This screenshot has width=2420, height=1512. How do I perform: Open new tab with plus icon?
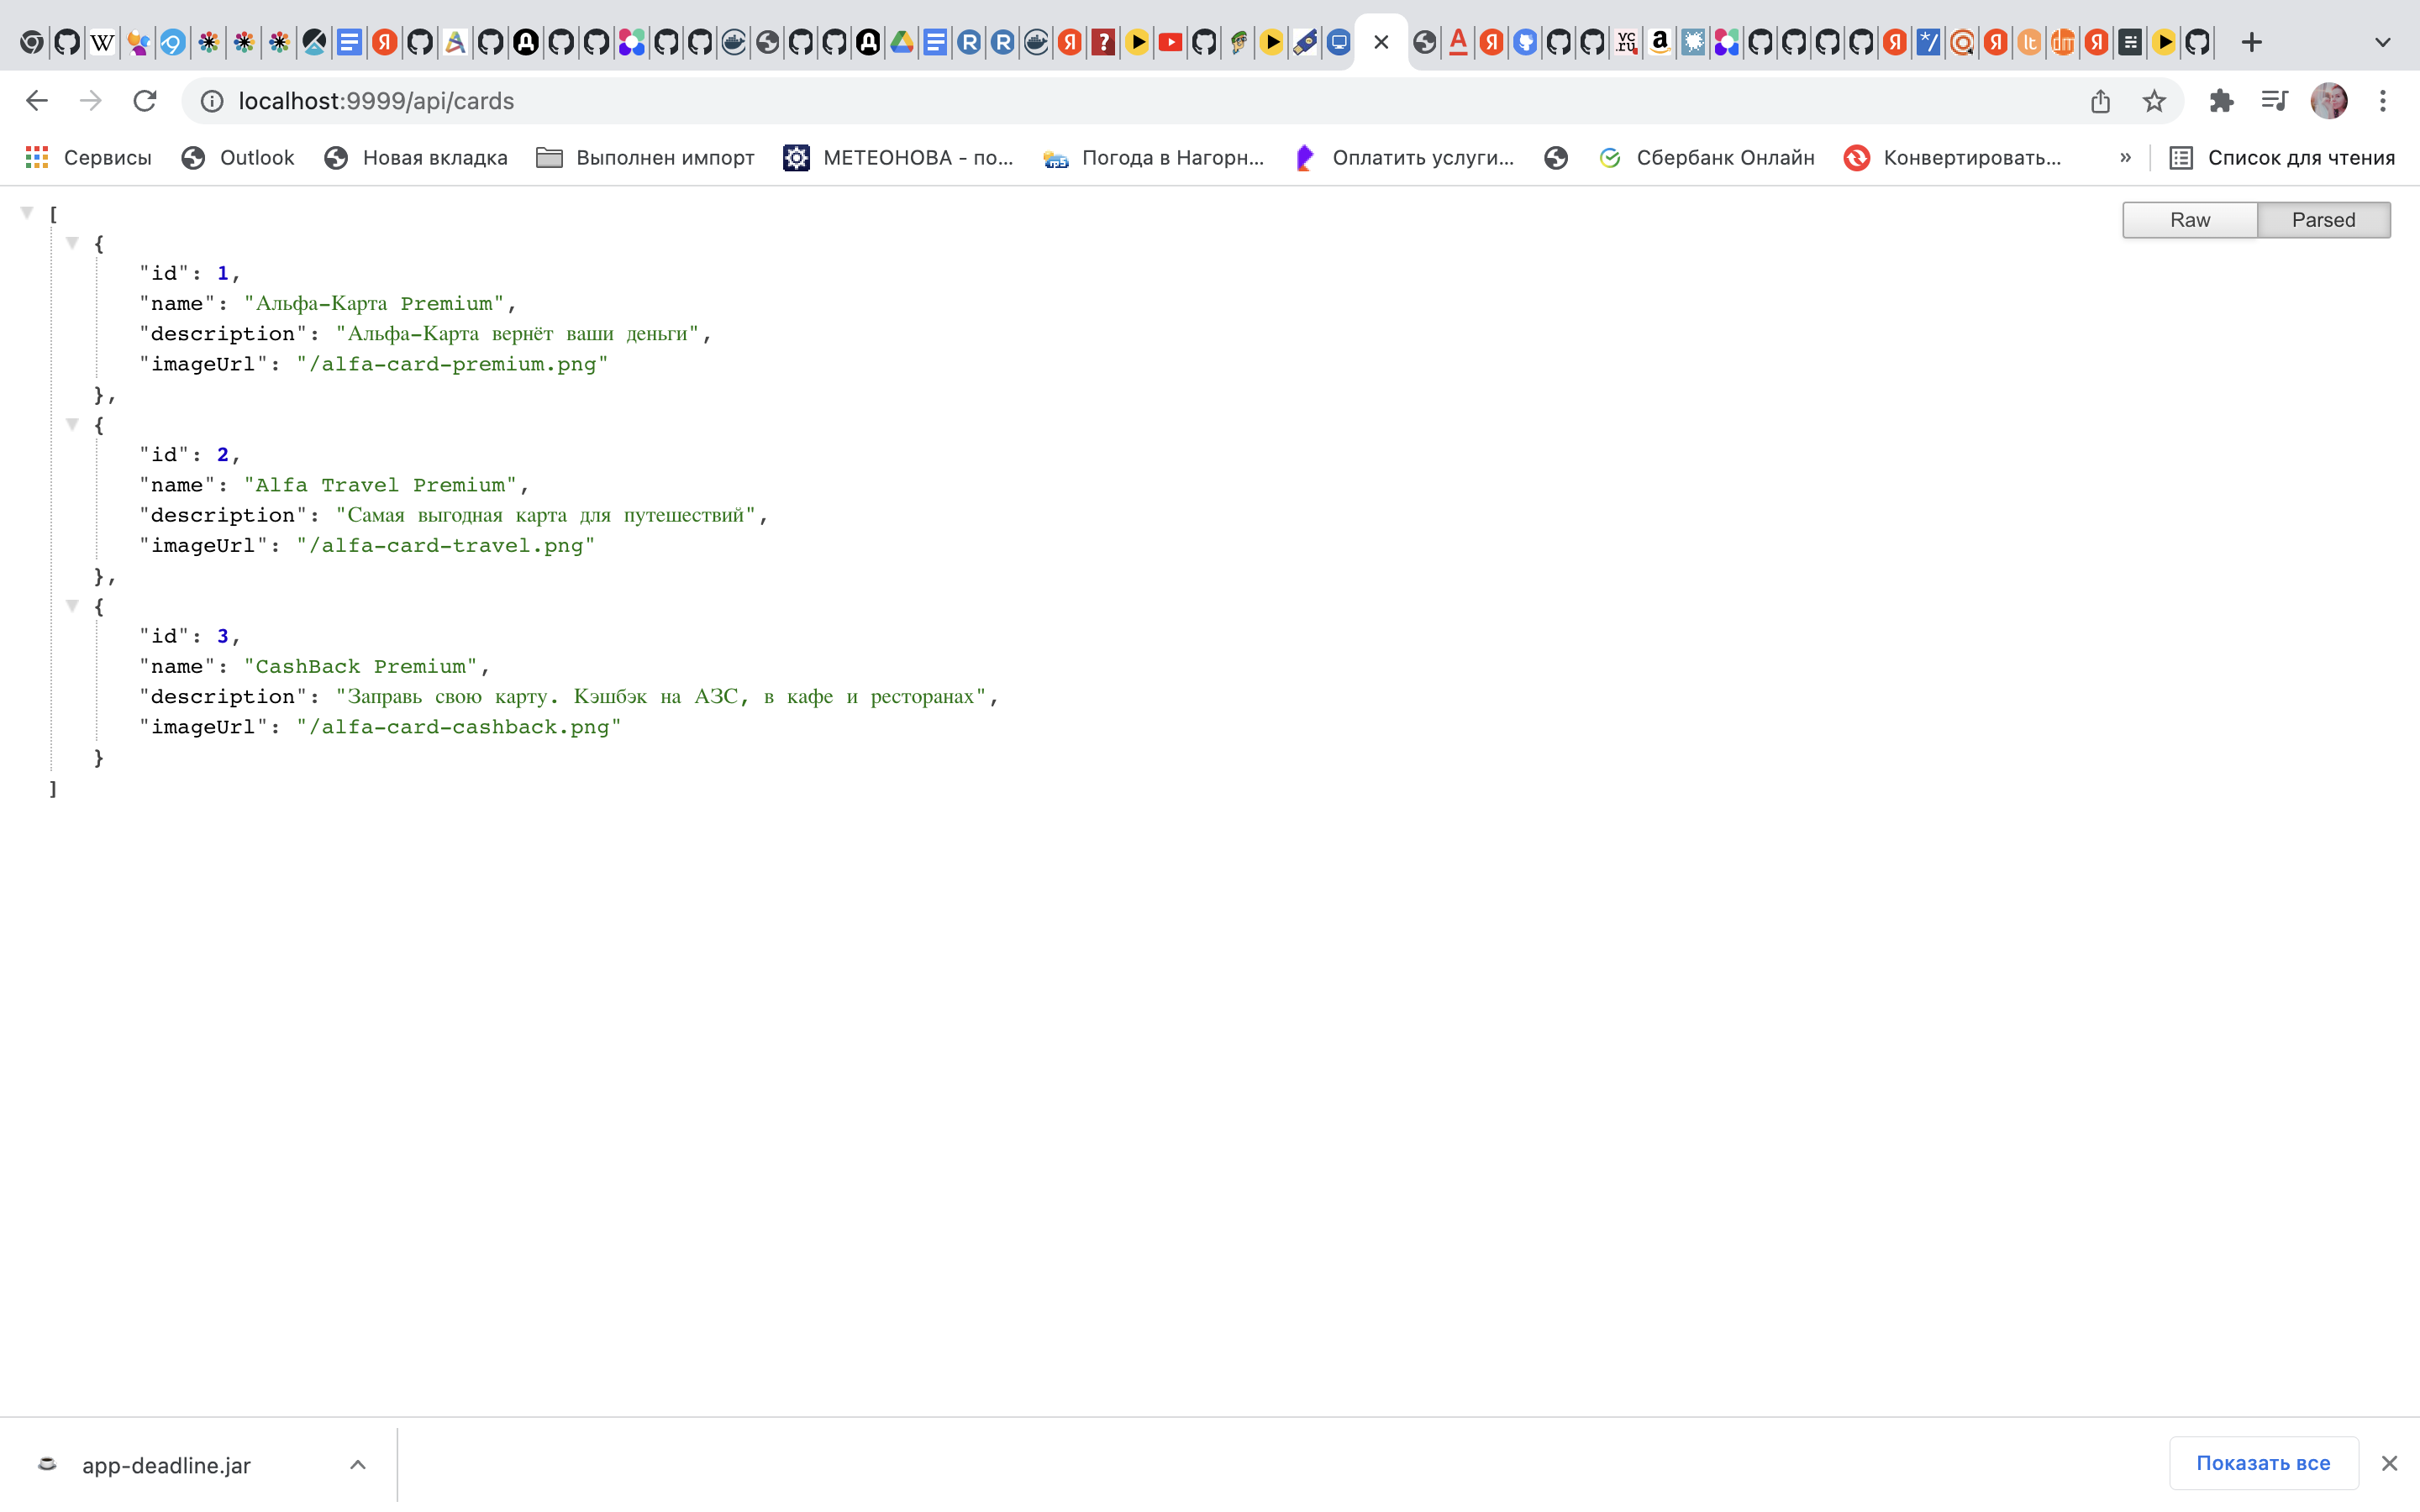point(2251,42)
